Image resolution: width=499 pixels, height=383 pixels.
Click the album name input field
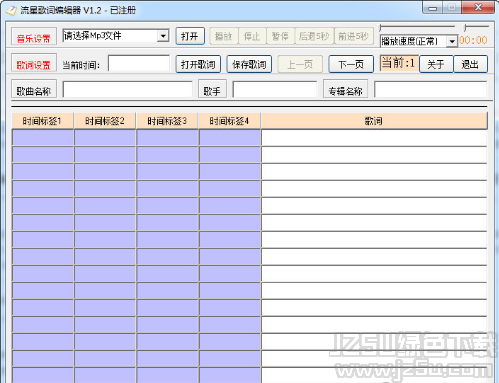click(431, 89)
